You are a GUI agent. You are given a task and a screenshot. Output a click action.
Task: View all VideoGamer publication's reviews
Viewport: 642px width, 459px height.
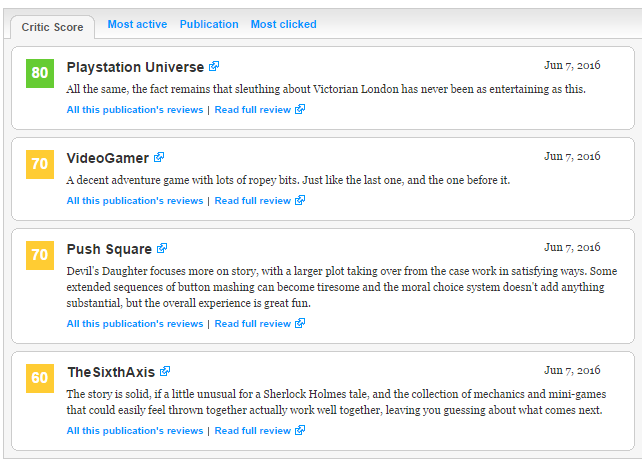pos(135,201)
